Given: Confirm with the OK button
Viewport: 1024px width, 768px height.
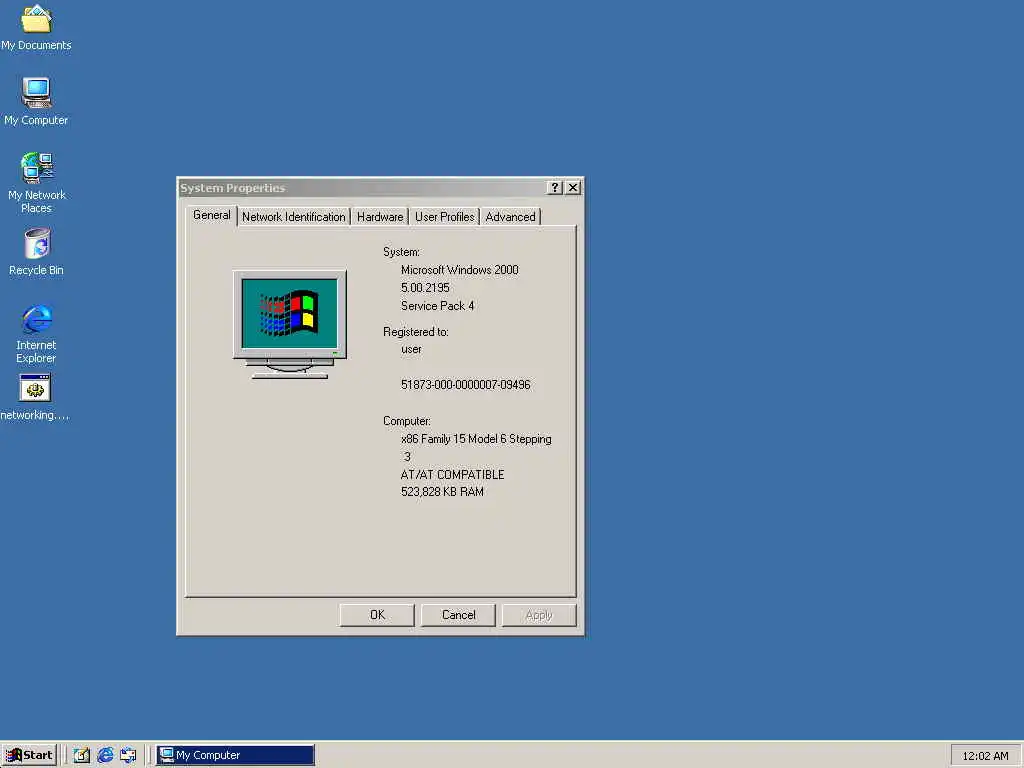Looking at the screenshot, I should 377,615.
